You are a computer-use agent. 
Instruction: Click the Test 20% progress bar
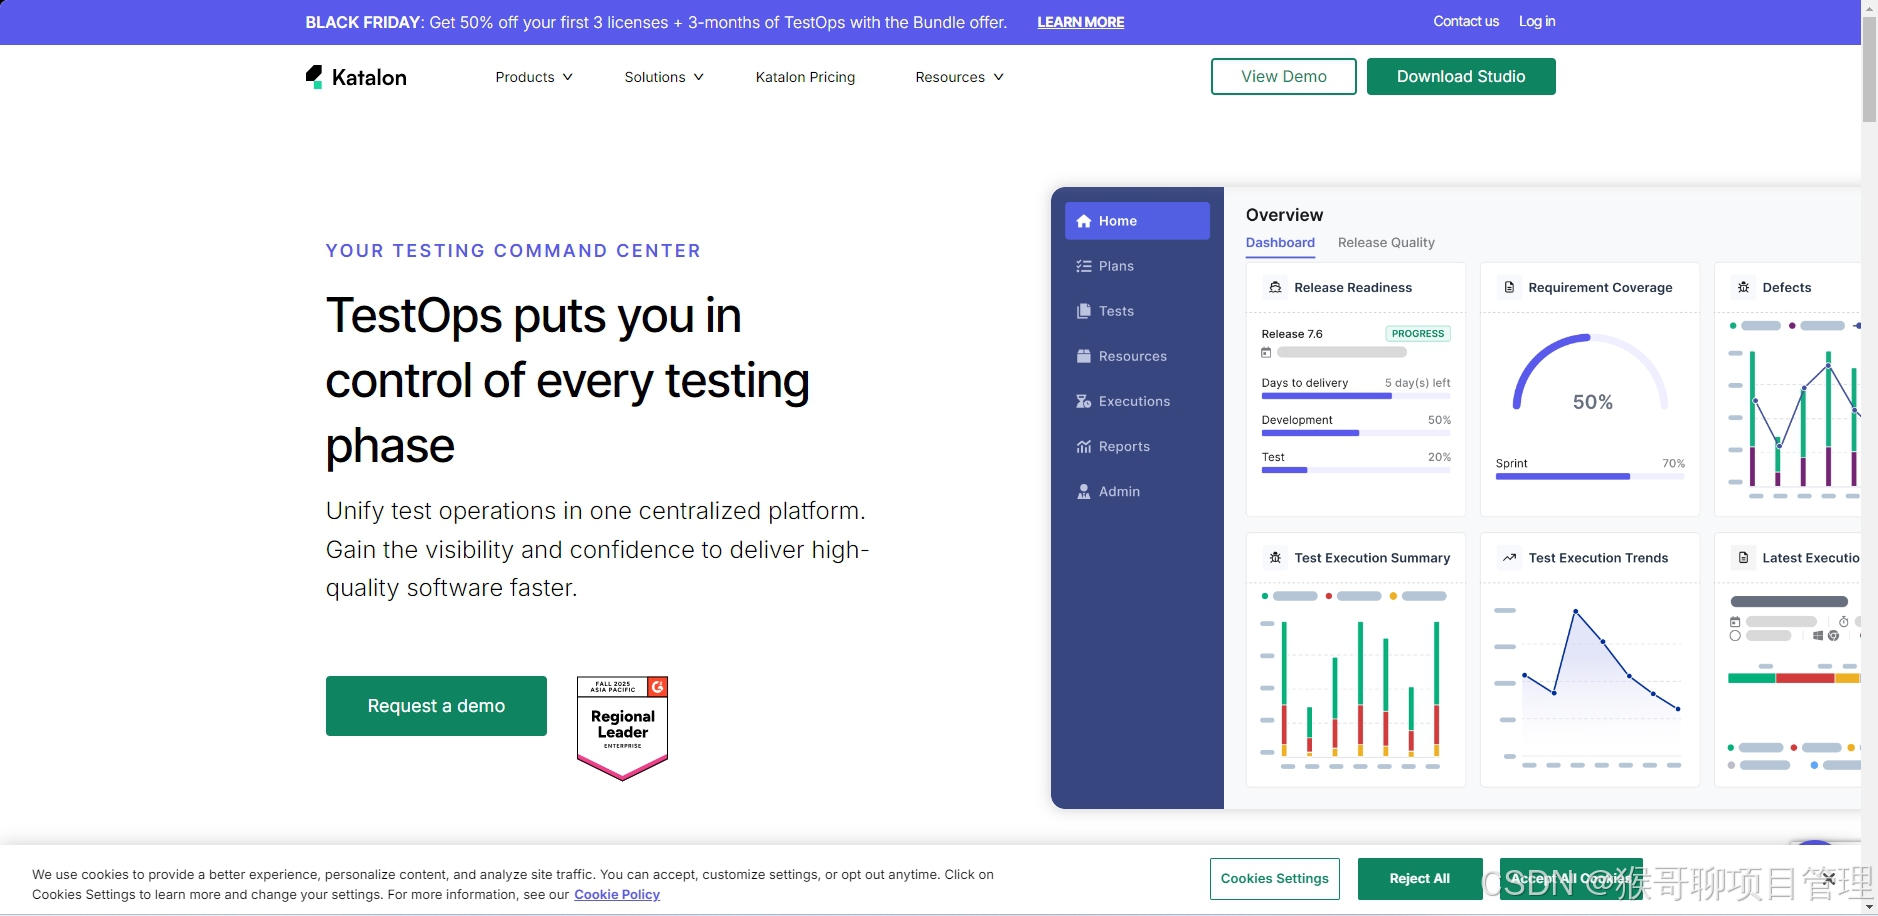1356,470
